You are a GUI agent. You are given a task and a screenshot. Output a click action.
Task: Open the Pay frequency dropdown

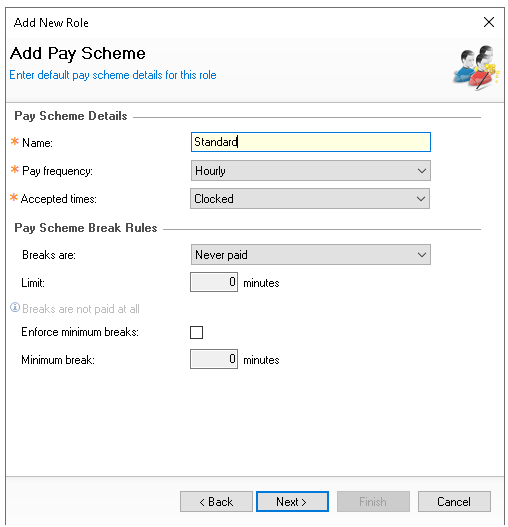tap(311, 171)
